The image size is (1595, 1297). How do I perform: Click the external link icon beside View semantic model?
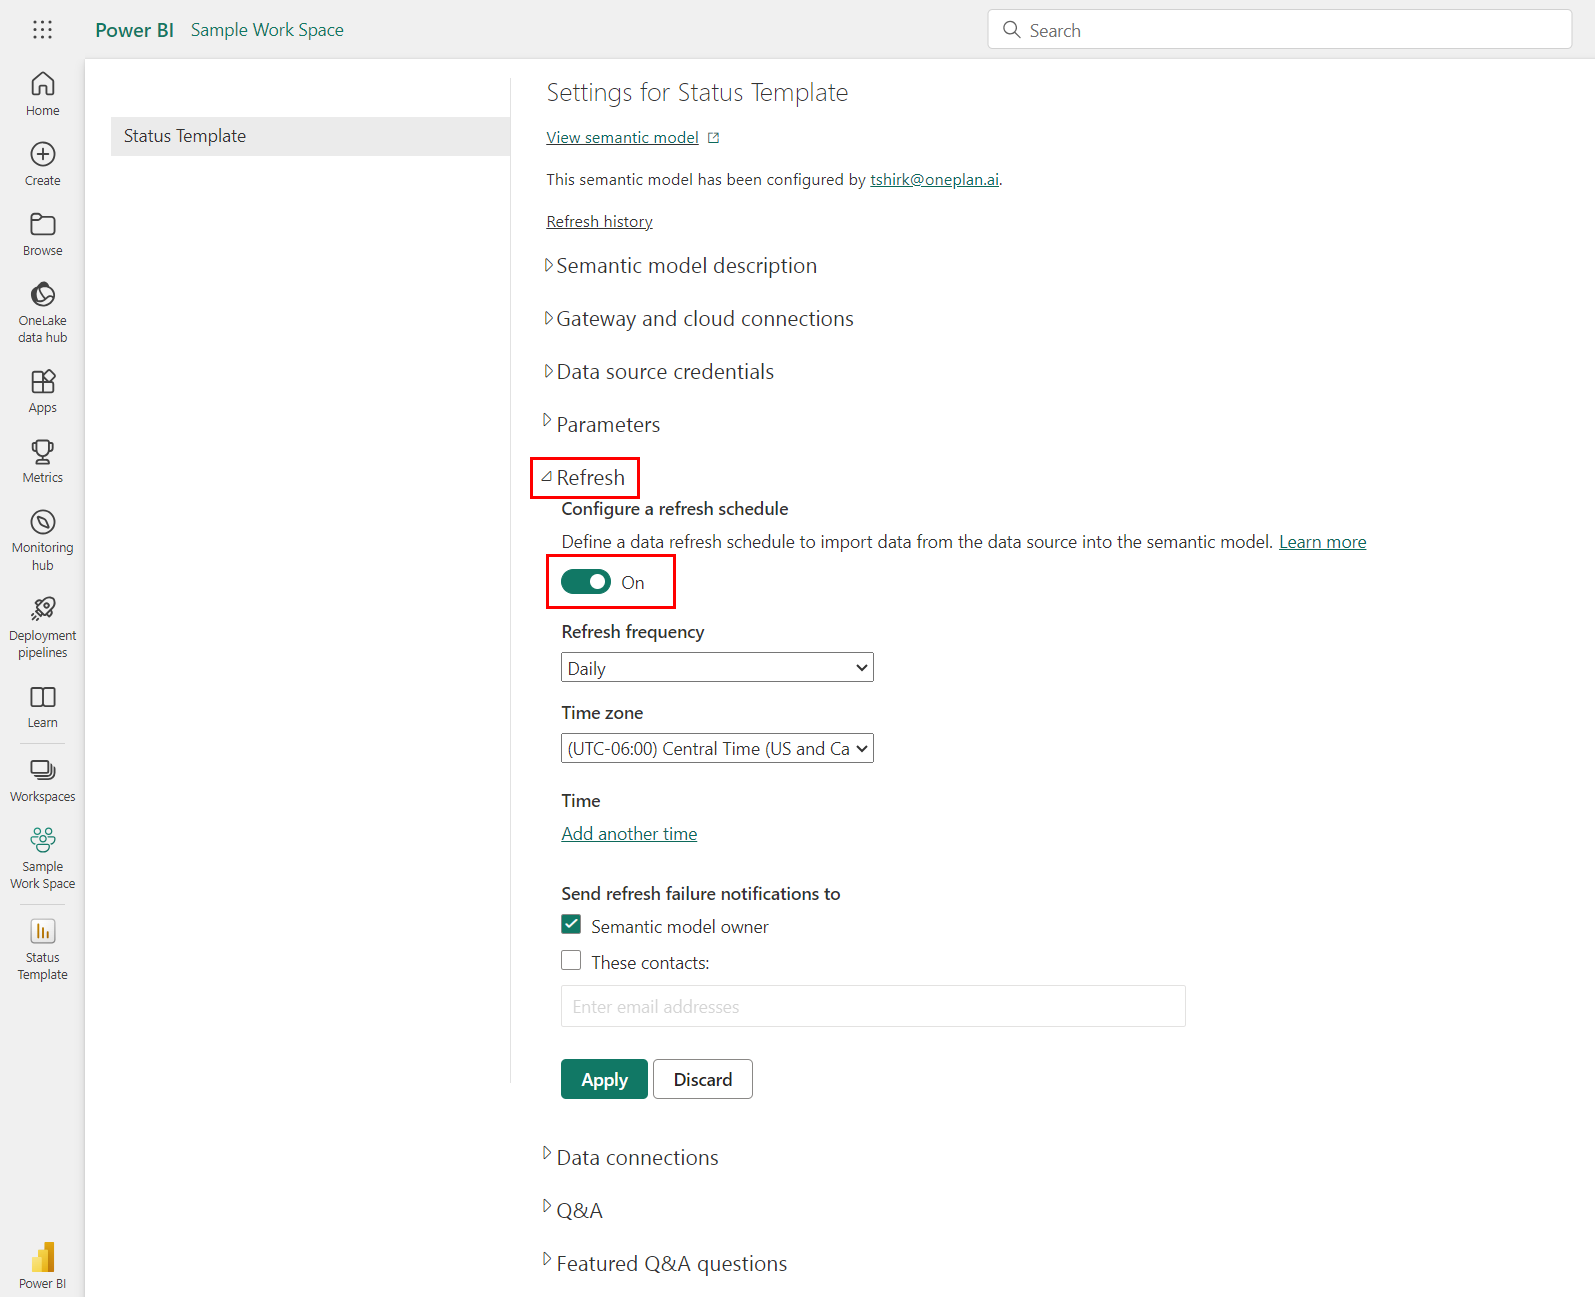coord(713,138)
